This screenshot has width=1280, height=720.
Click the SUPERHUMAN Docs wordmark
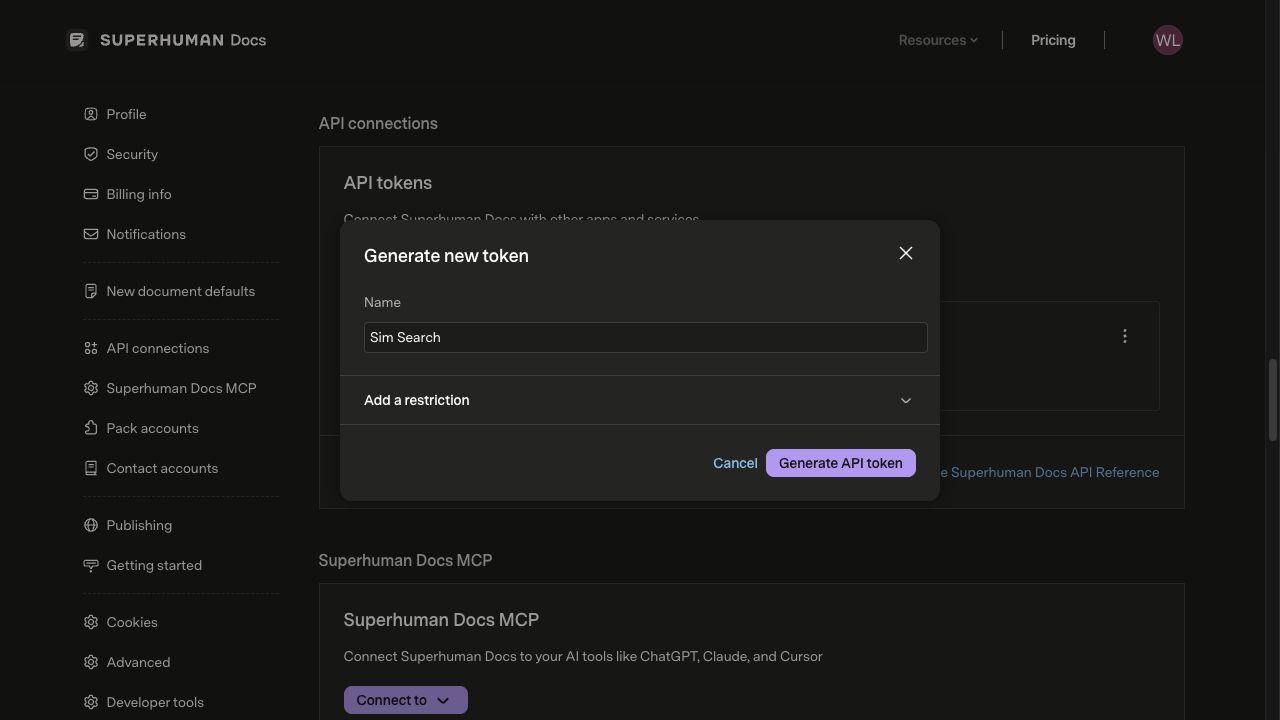pos(183,40)
